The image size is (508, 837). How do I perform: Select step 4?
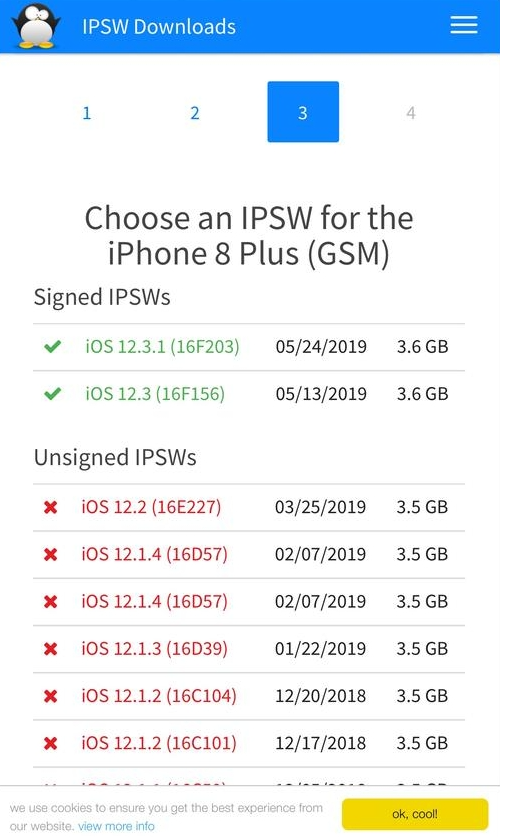[x=410, y=113]
